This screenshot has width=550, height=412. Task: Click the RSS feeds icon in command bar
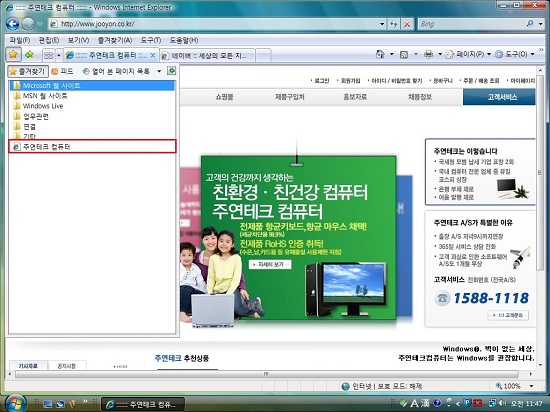point(404,54)
